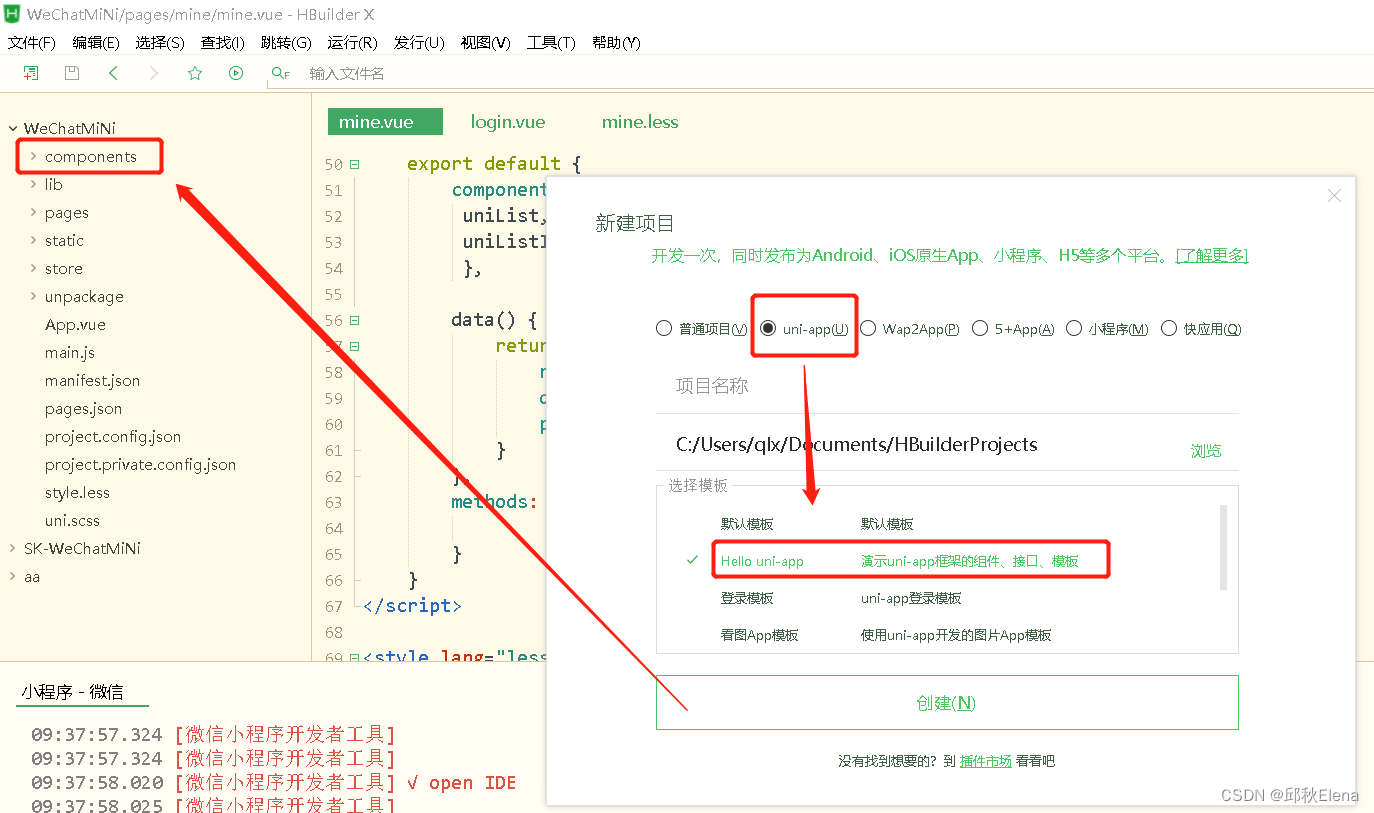This screenshot has height=813, width=1374.
Task: Open the 发行(U) menu
Action: pos(419,43)
